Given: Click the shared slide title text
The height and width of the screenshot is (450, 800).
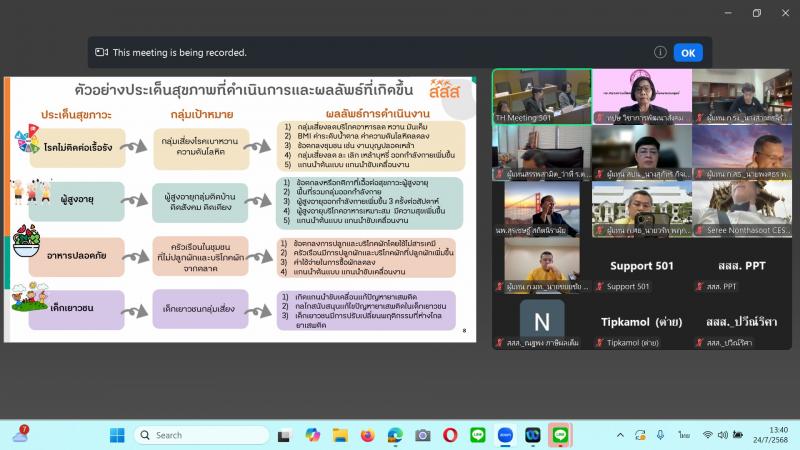Looking at the screenshot, I should 244,90.
